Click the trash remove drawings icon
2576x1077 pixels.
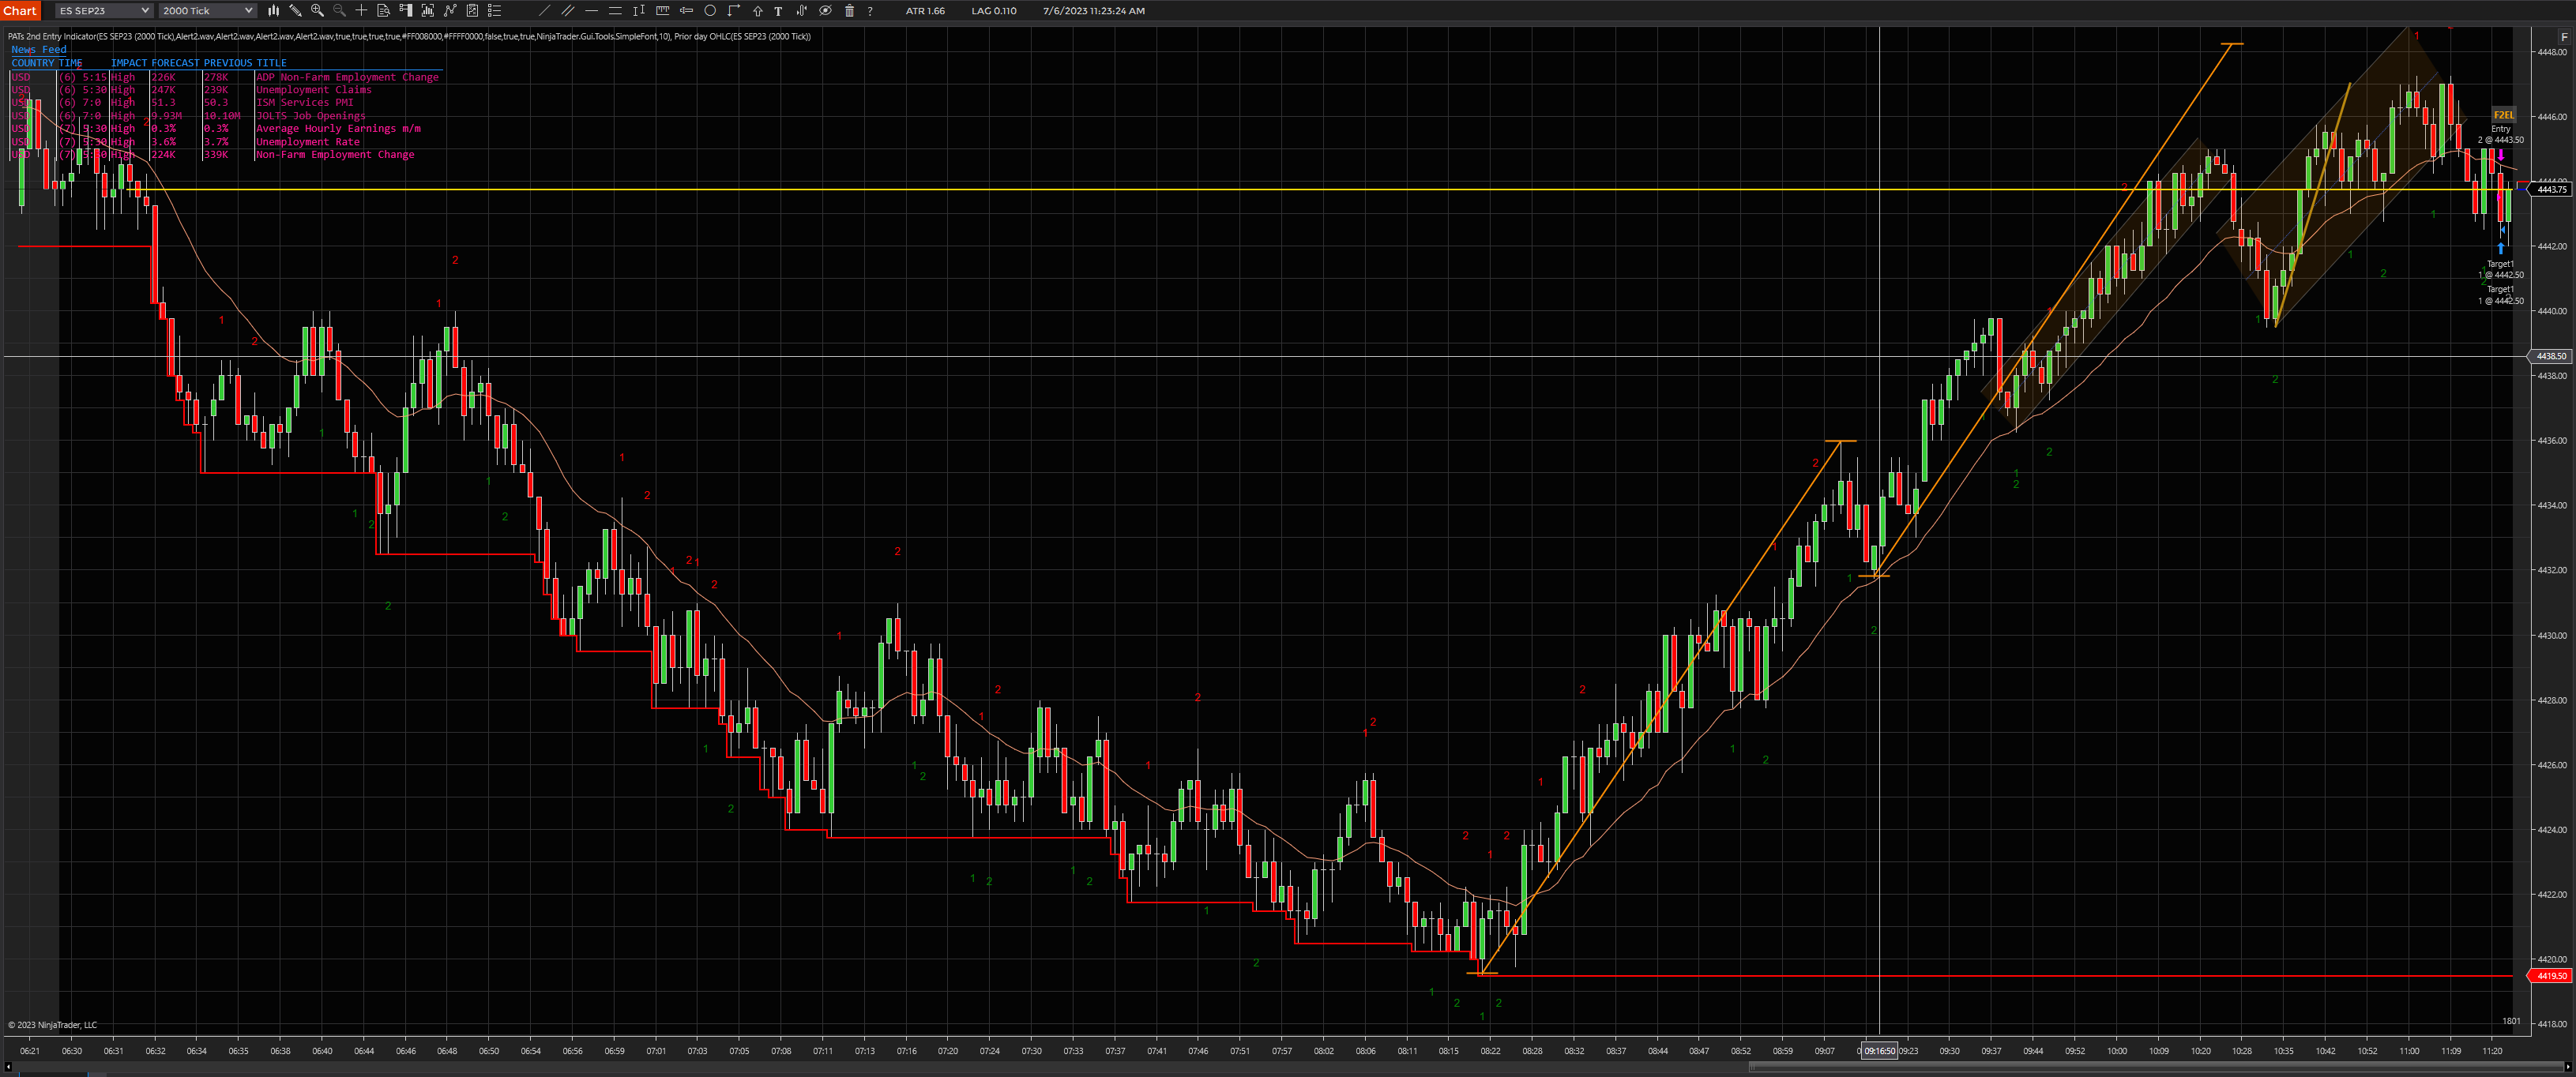[849, 11]
